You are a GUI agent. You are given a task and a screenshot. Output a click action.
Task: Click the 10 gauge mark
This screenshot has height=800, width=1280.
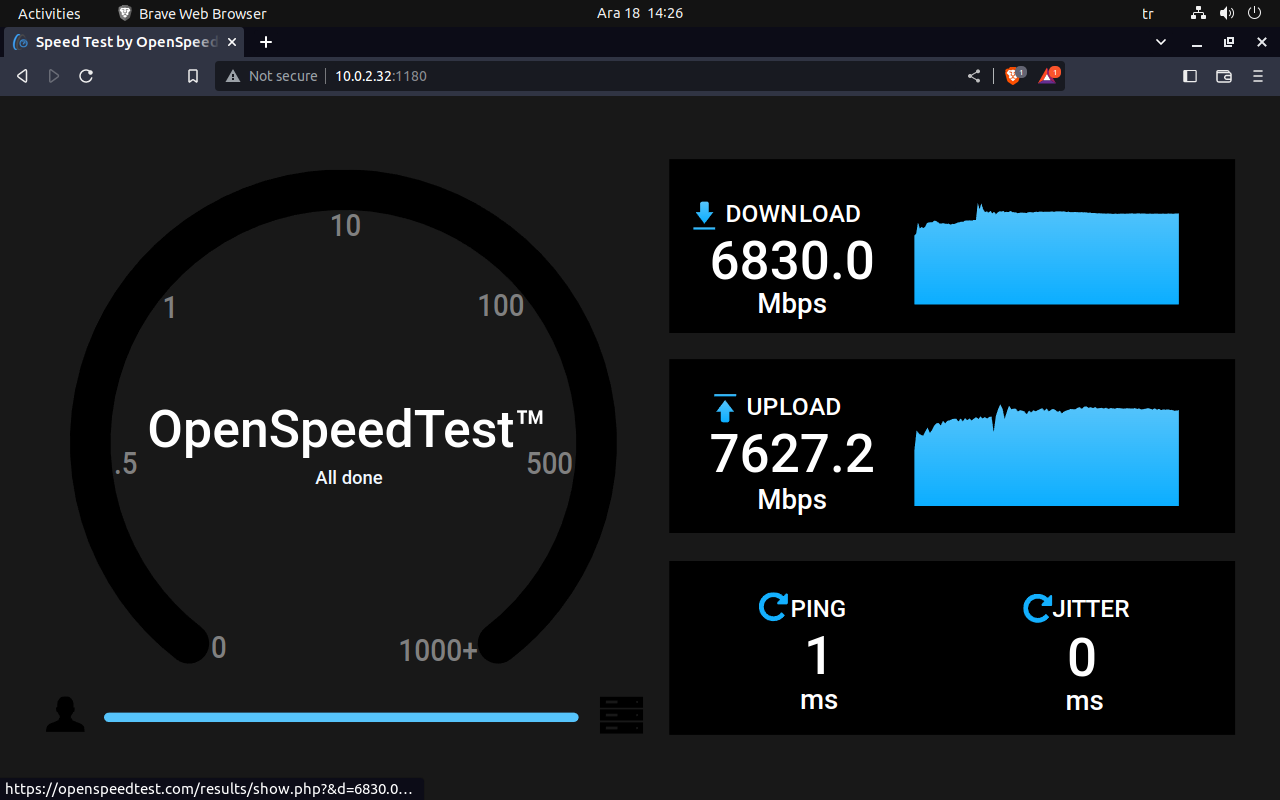[x=345, y=225]
